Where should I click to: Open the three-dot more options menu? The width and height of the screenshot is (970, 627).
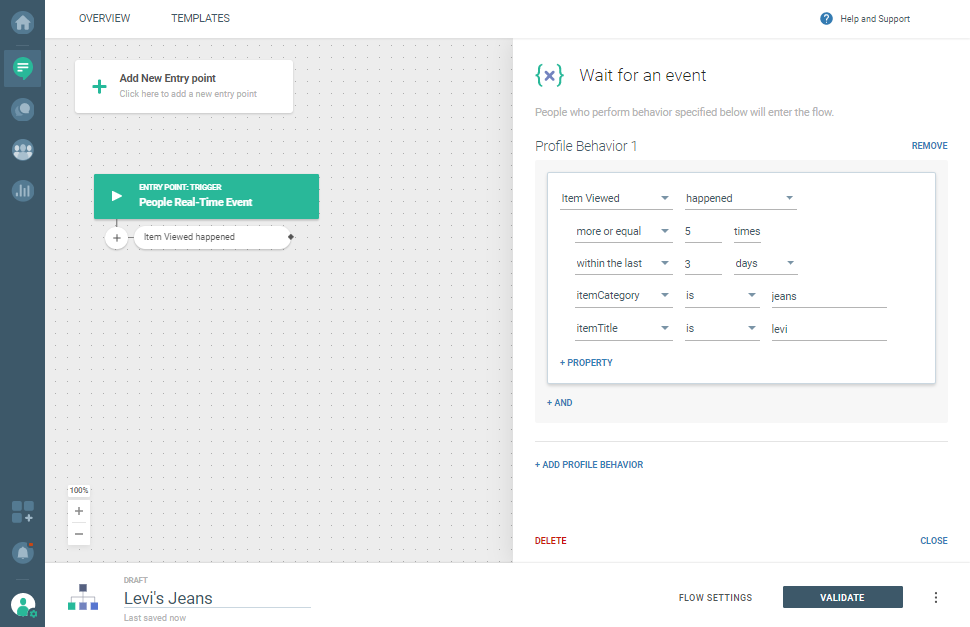[936, 598]
